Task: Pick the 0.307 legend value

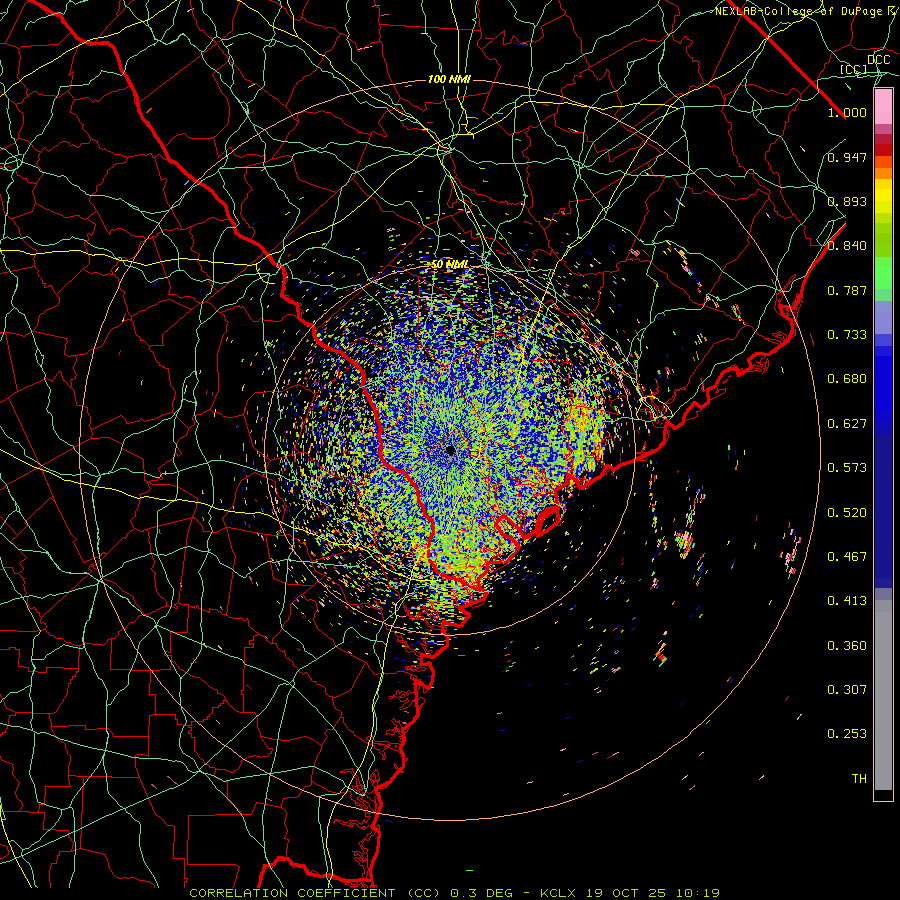Action: click(847, 689)
